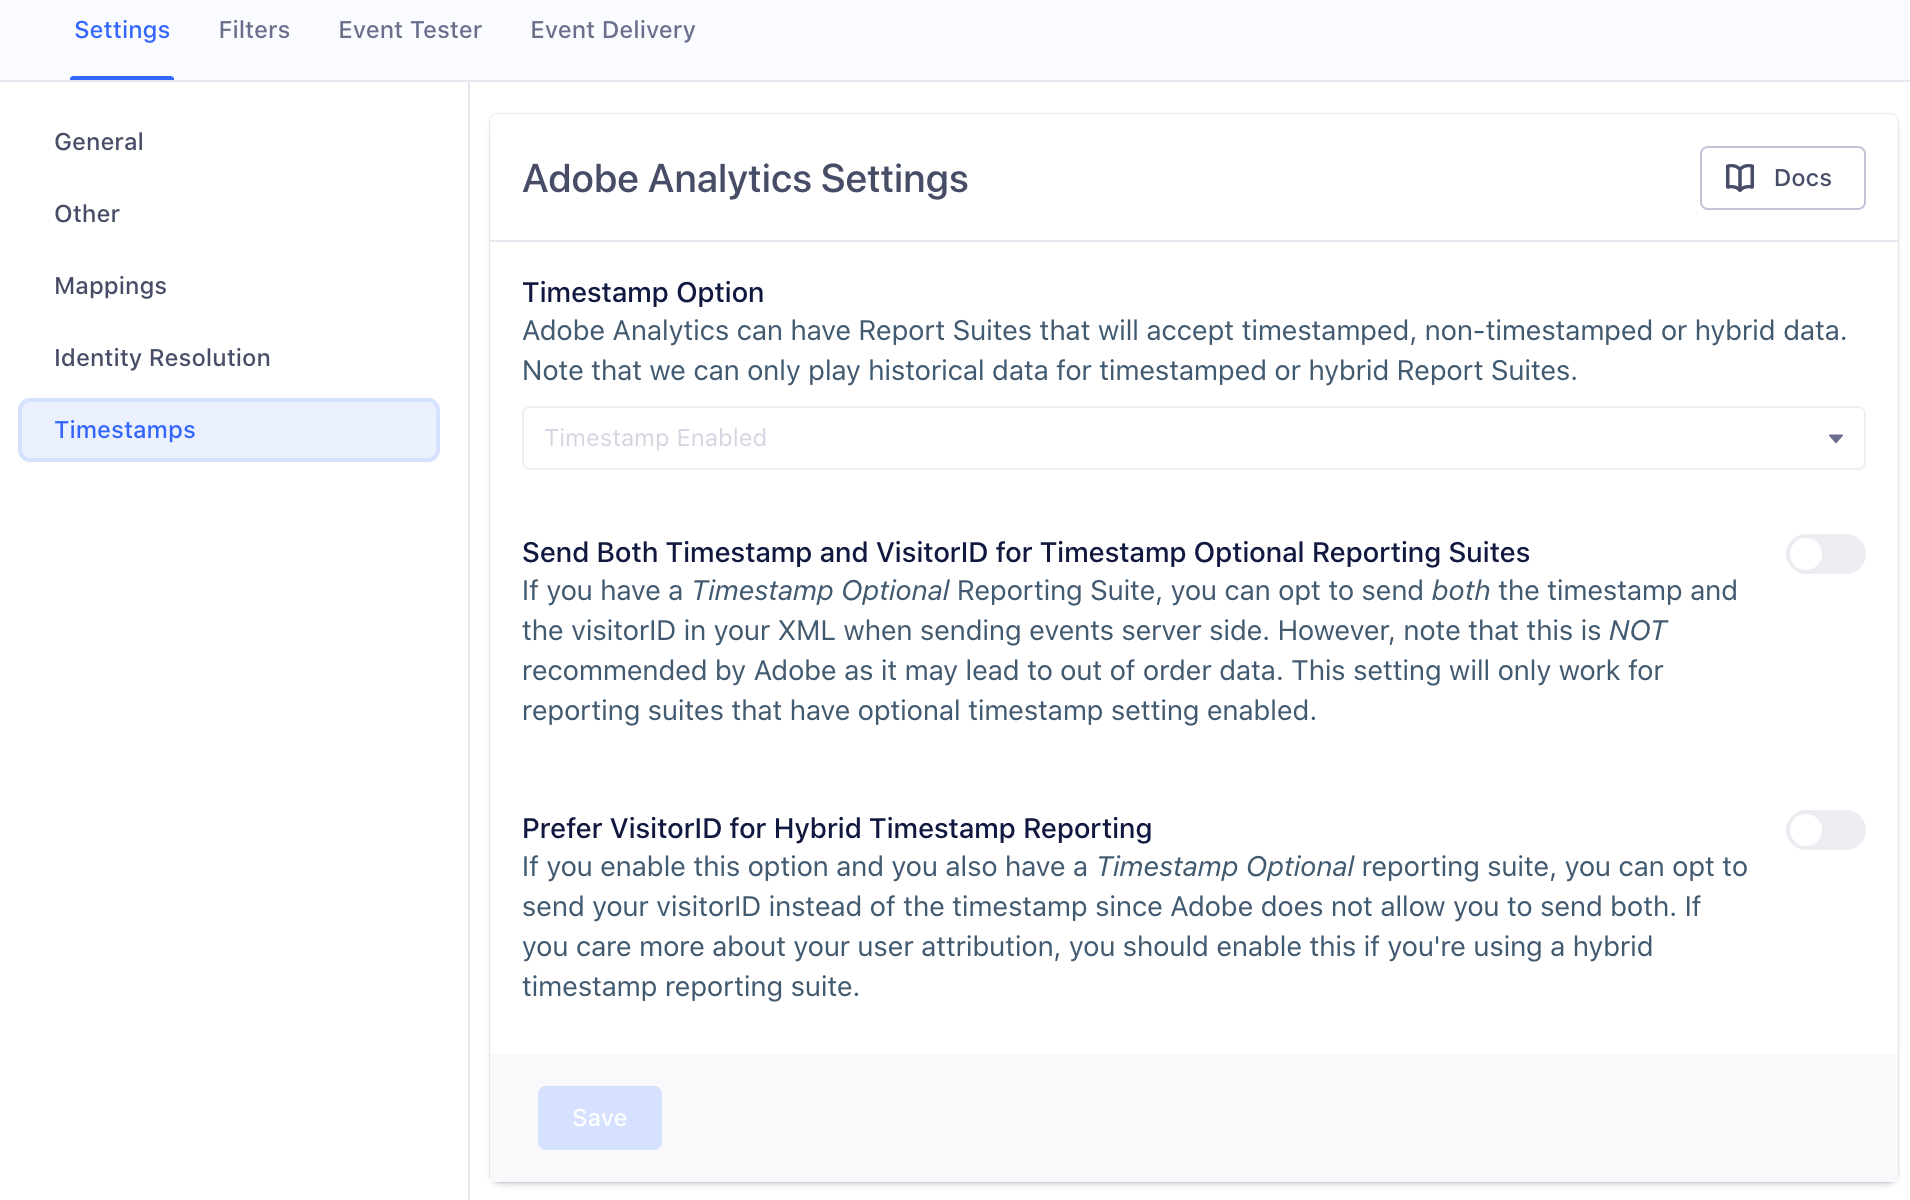Select the Other settings section
Viewport: 1910px width, 1200px height.
coord(87,213)
